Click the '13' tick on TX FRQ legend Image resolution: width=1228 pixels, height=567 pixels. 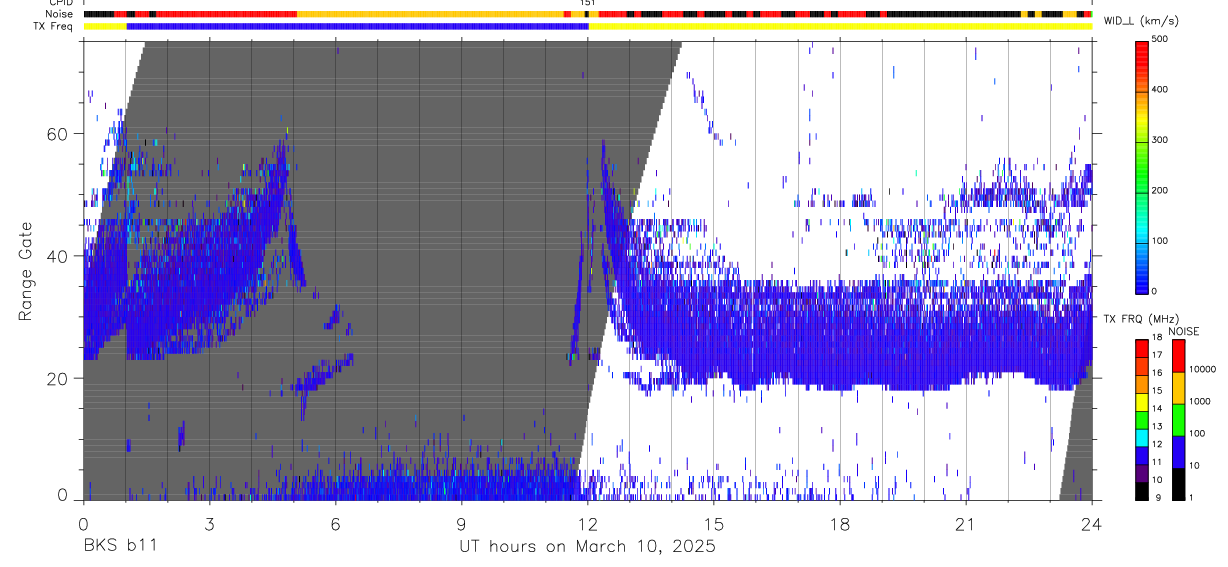pyautogui.click(x=1158, y=426)
